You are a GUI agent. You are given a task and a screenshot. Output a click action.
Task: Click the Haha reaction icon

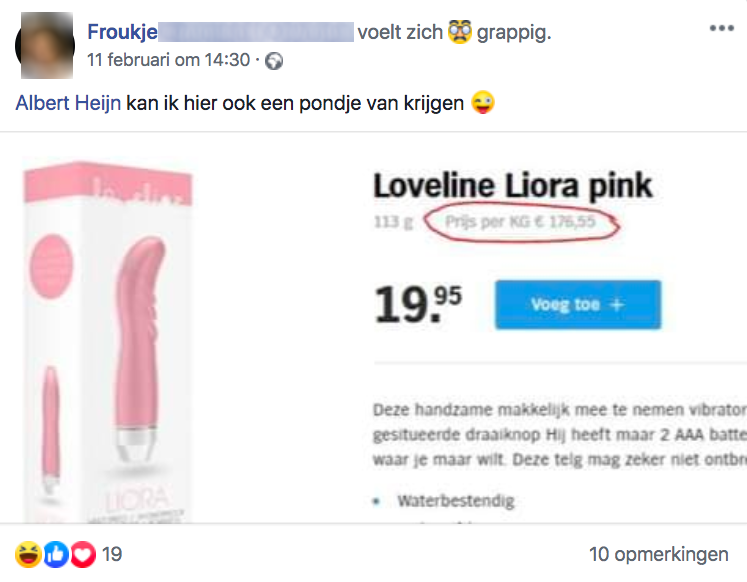point(28,553)
